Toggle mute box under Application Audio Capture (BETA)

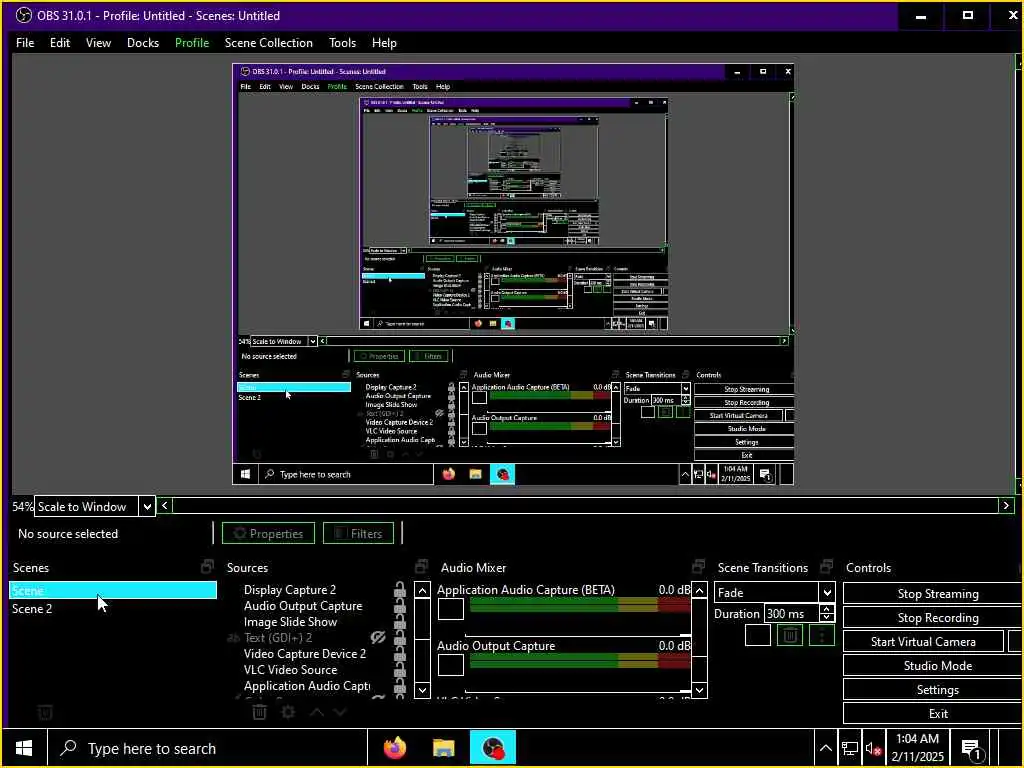pos(451,609)
